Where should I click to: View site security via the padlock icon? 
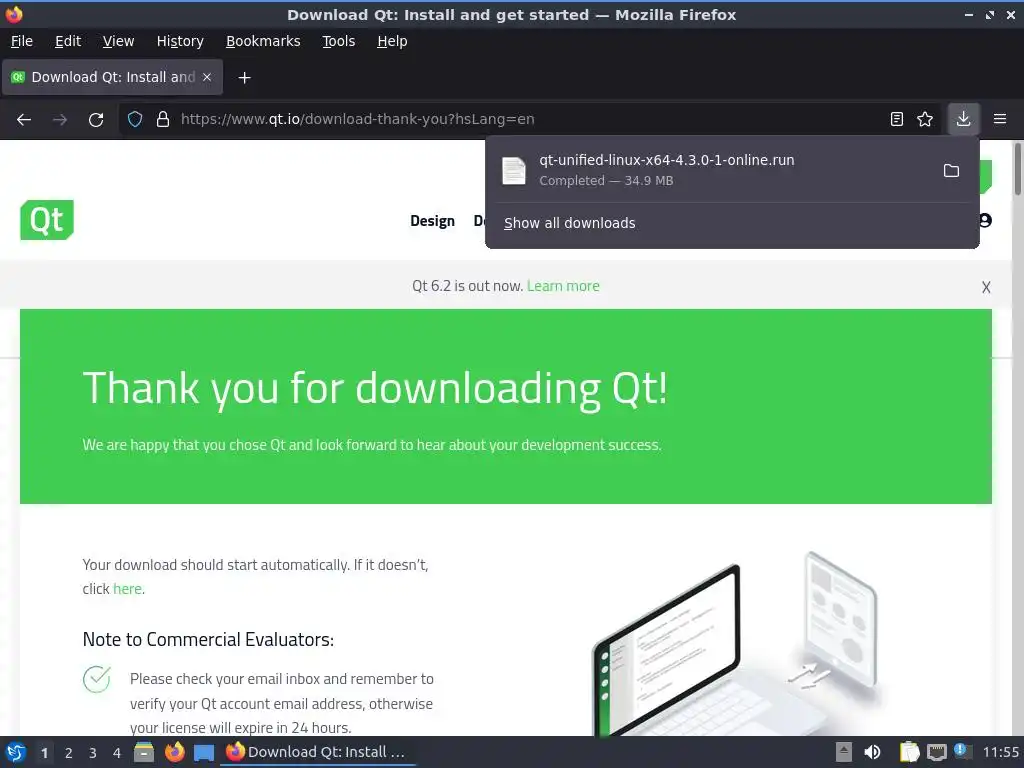coord(163,119)
